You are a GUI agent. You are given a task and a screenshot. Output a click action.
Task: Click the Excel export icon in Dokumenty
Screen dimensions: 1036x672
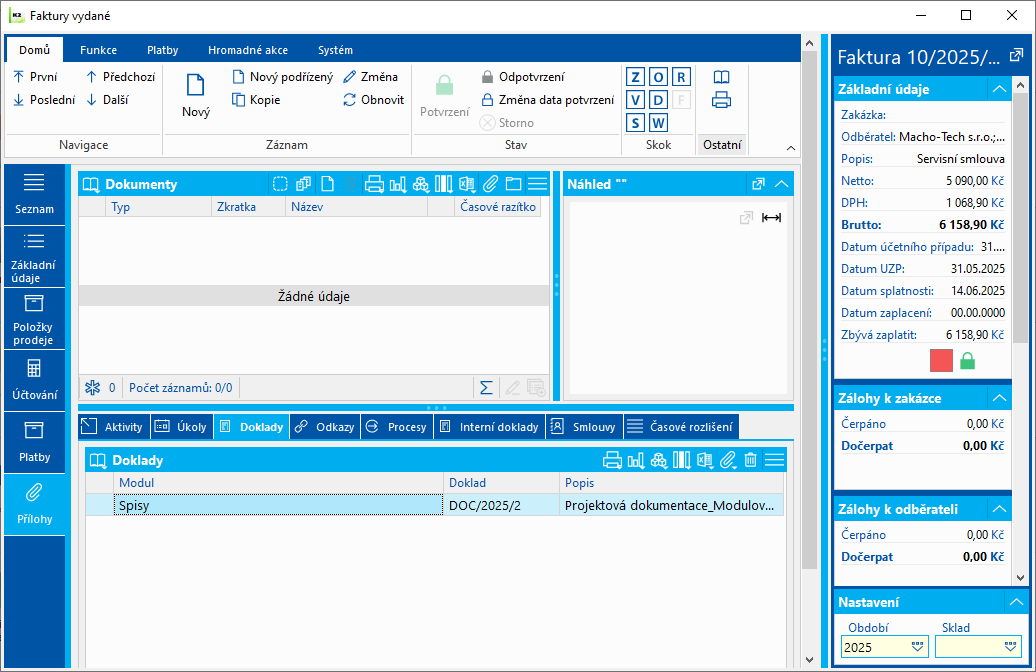point(468,184)
